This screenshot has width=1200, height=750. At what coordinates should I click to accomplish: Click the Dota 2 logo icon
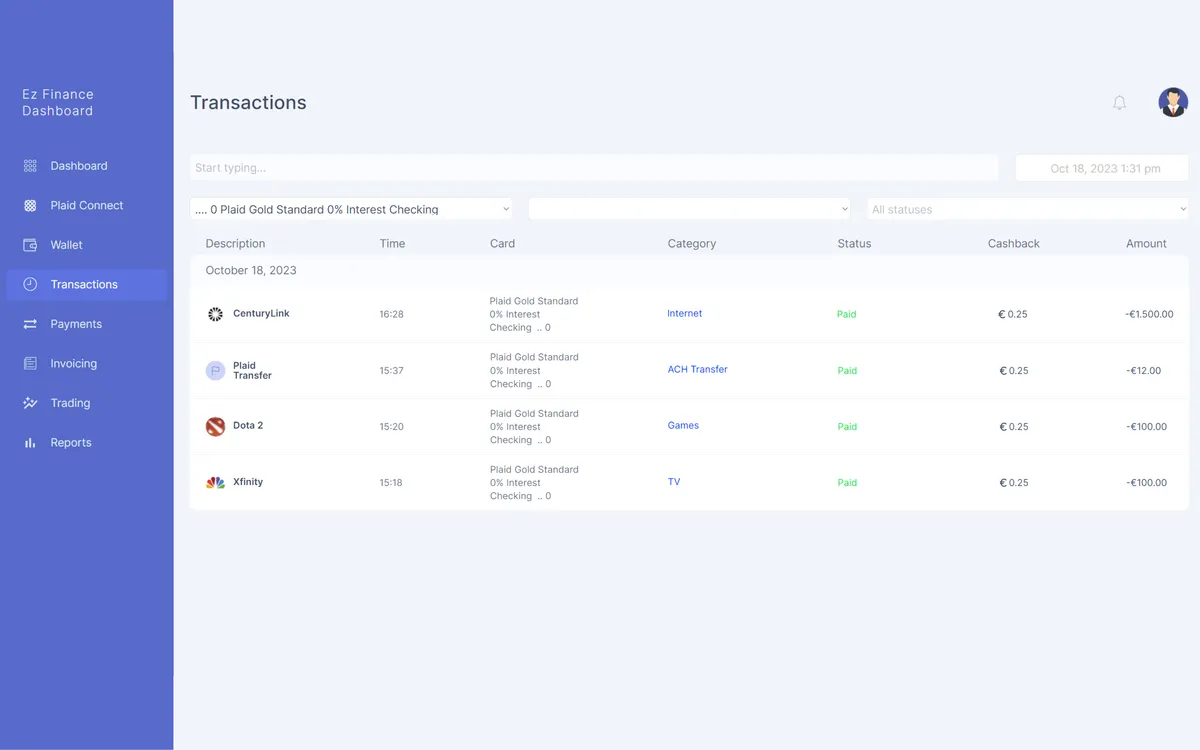[215, 426]
